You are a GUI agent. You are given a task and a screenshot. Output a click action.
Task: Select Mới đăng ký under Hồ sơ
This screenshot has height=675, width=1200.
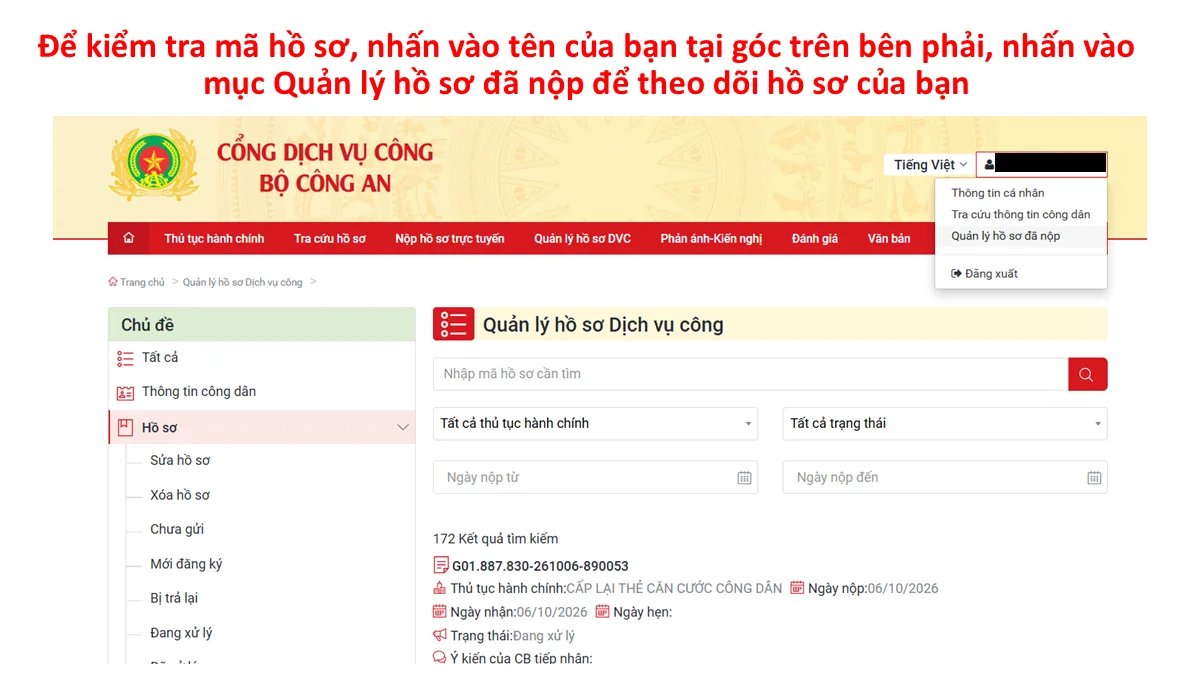(186, 564)
